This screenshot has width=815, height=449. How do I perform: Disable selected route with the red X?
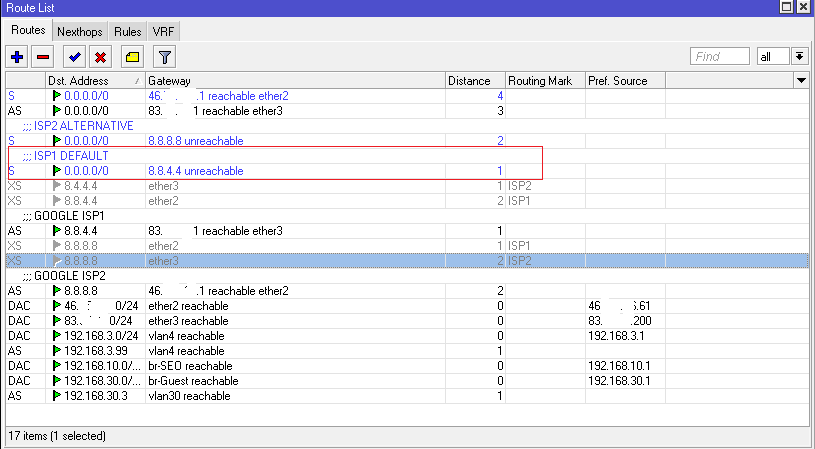(100, 57)
